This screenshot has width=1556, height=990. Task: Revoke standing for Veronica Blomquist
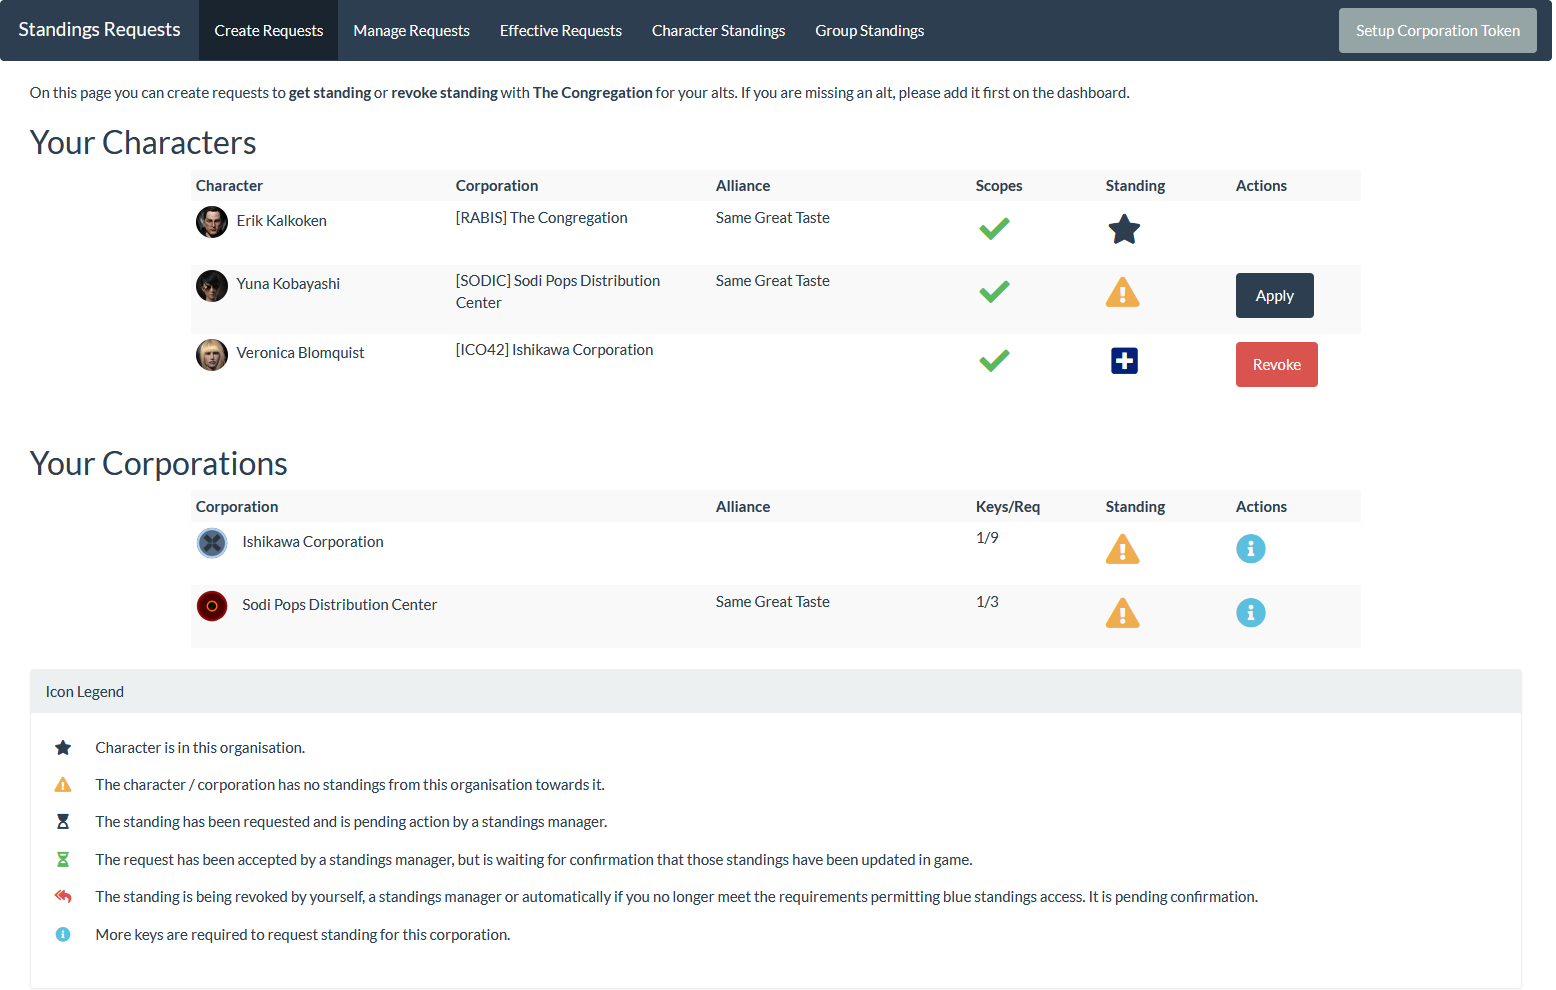tap(1276, 365)
